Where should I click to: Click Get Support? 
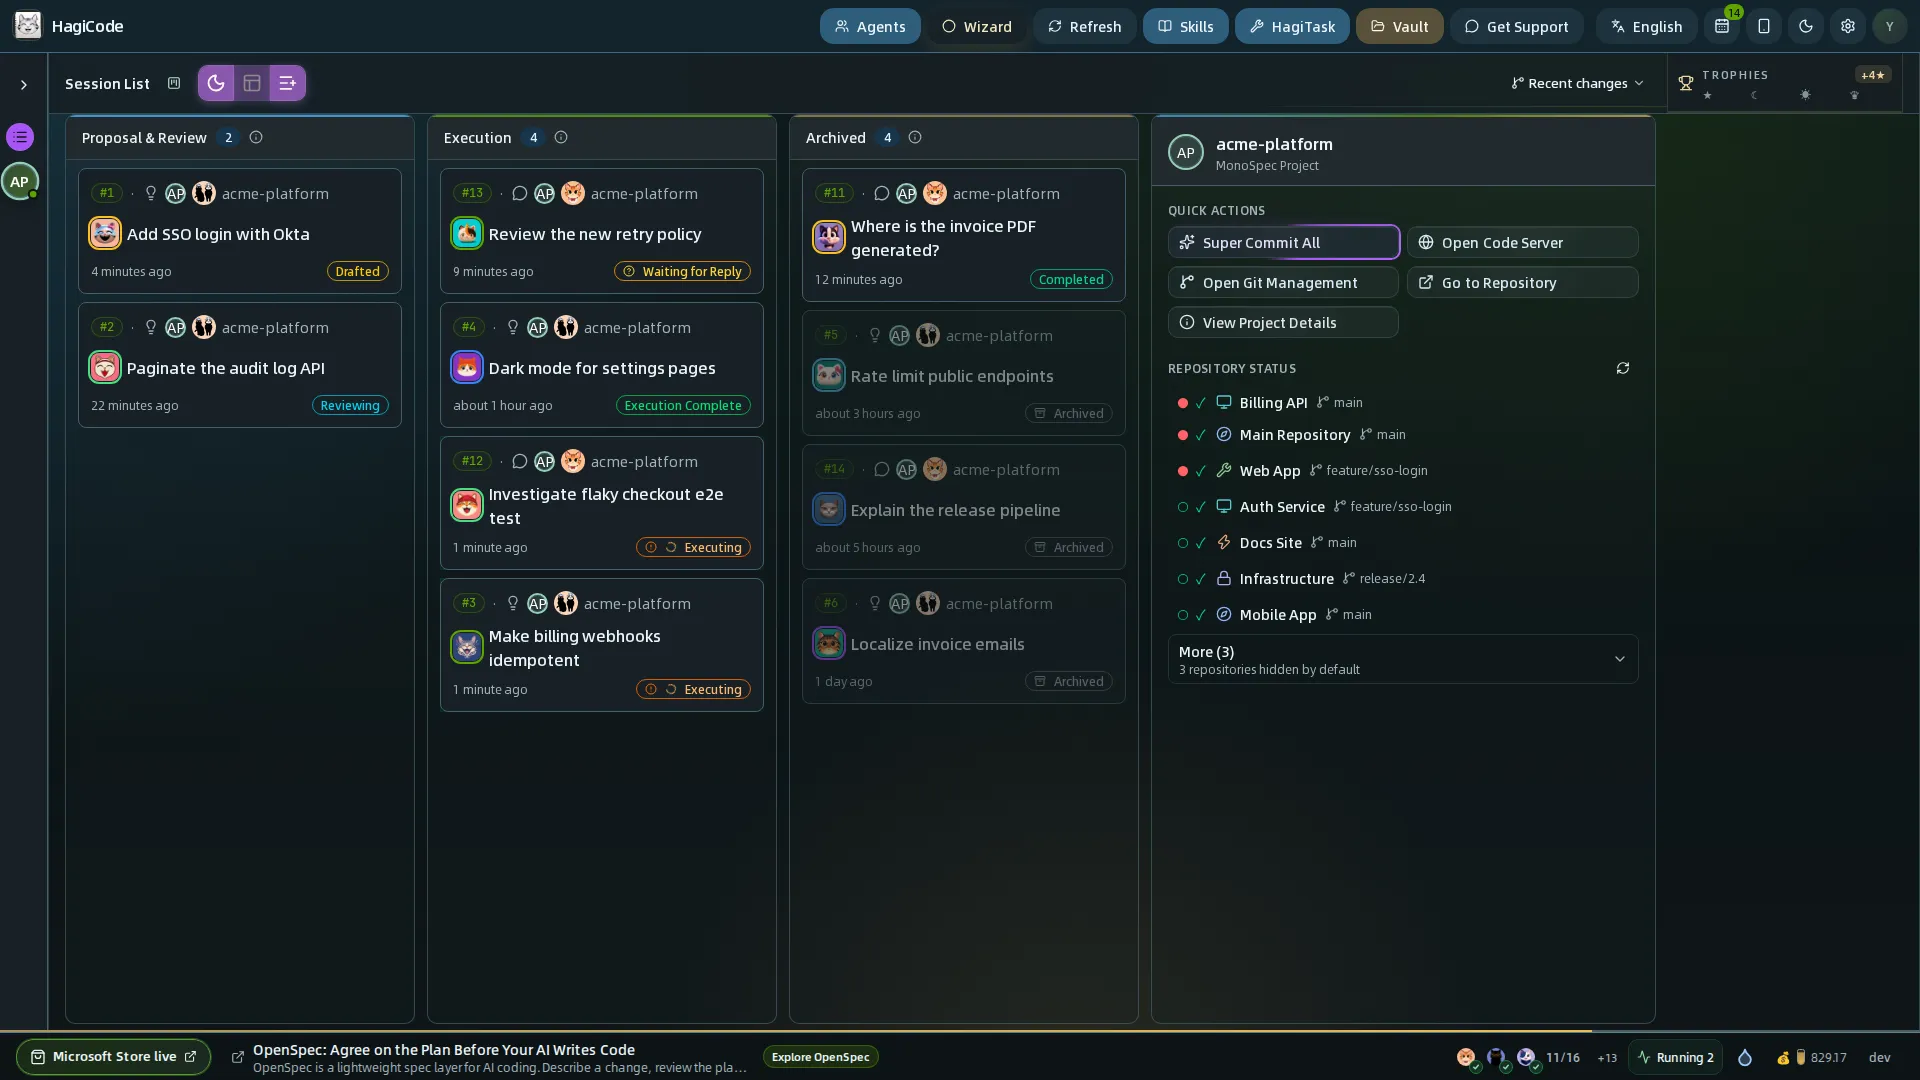tap(1516, 26)
